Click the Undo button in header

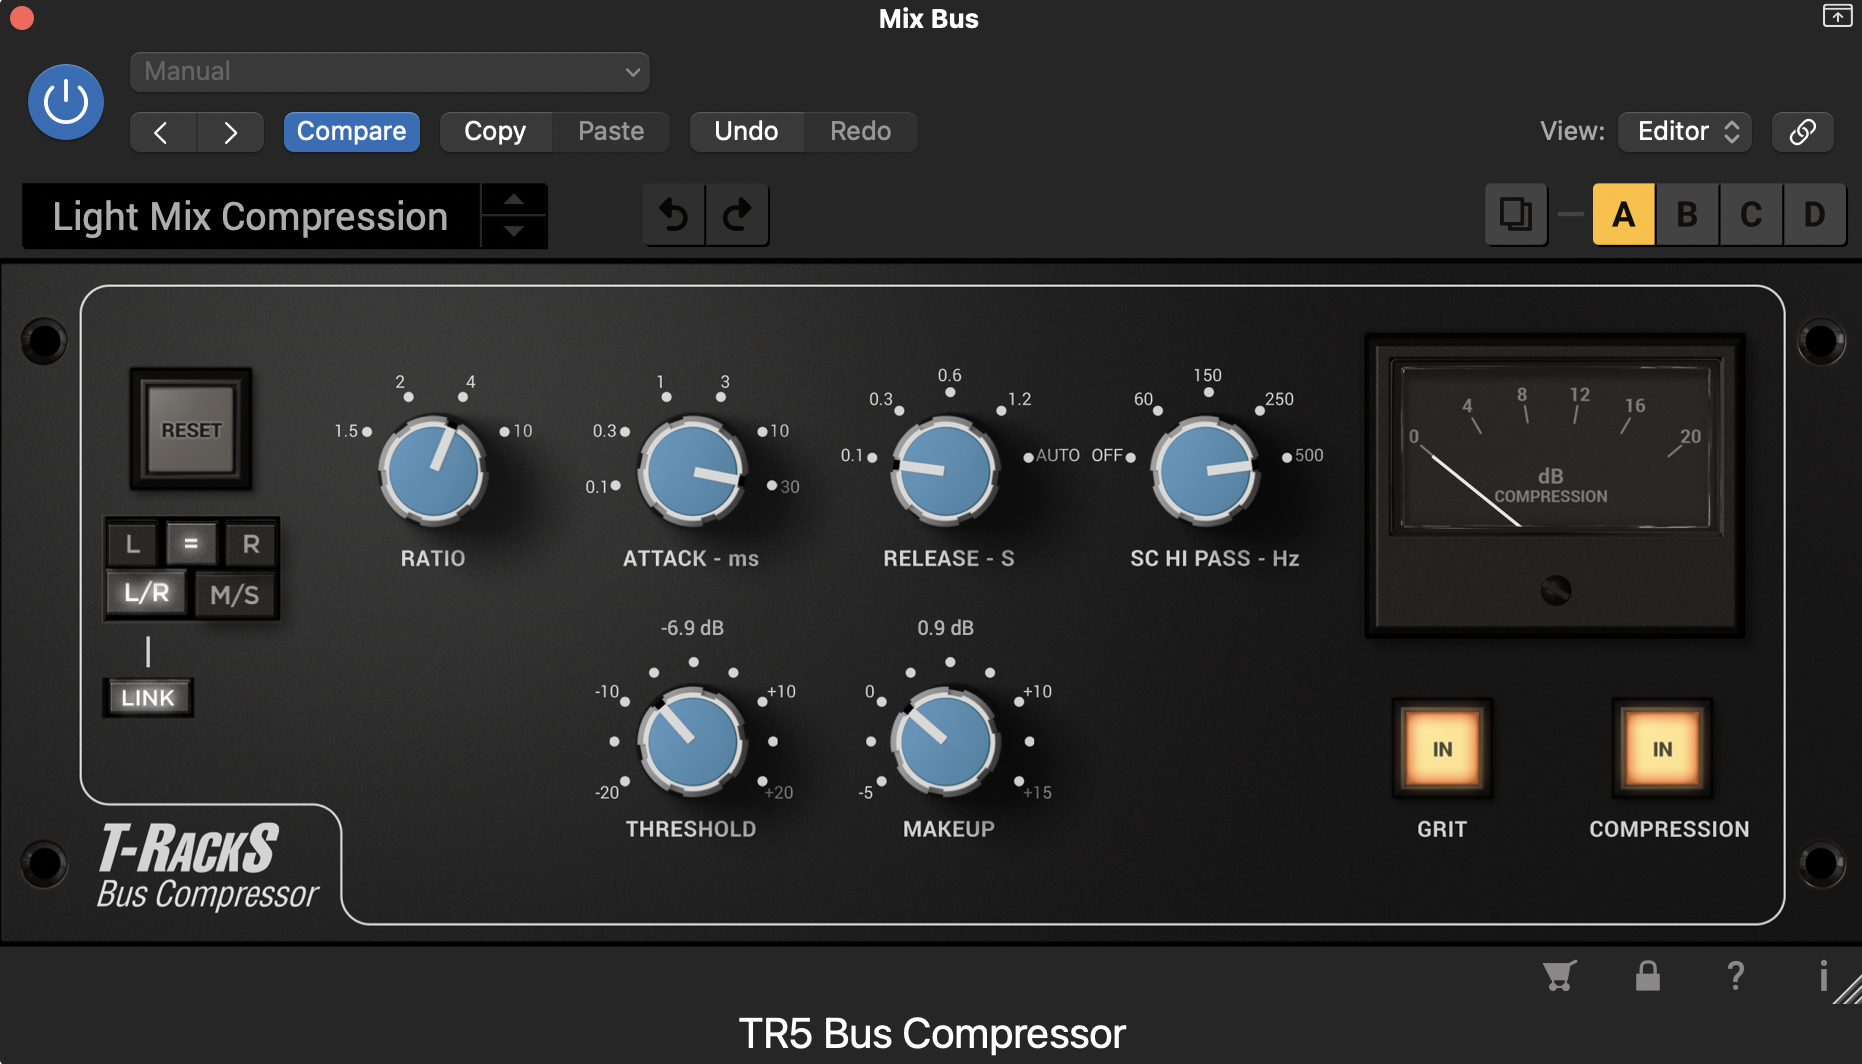pos(746,132)
